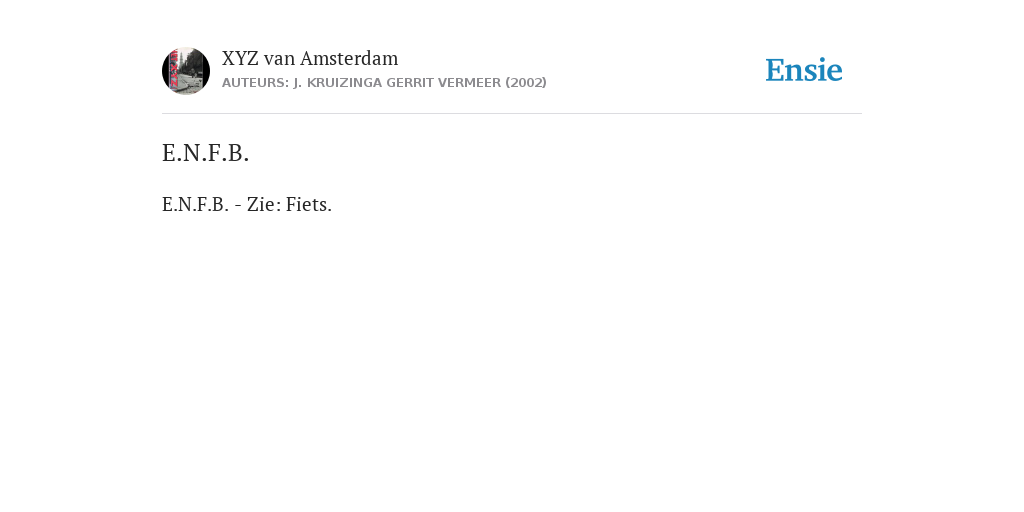Click the XYZ word in the book title
The width and height of the screenshot is (1024, 512).
pos(240,58)
